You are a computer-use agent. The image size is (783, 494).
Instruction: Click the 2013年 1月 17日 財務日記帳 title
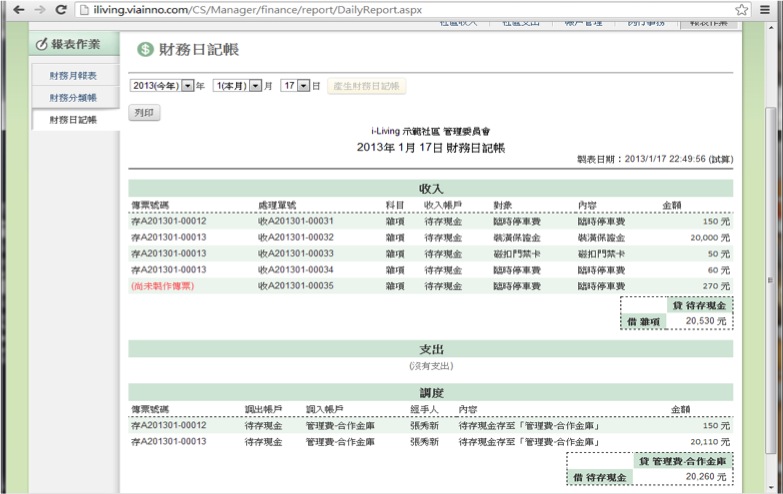point(431,148)
